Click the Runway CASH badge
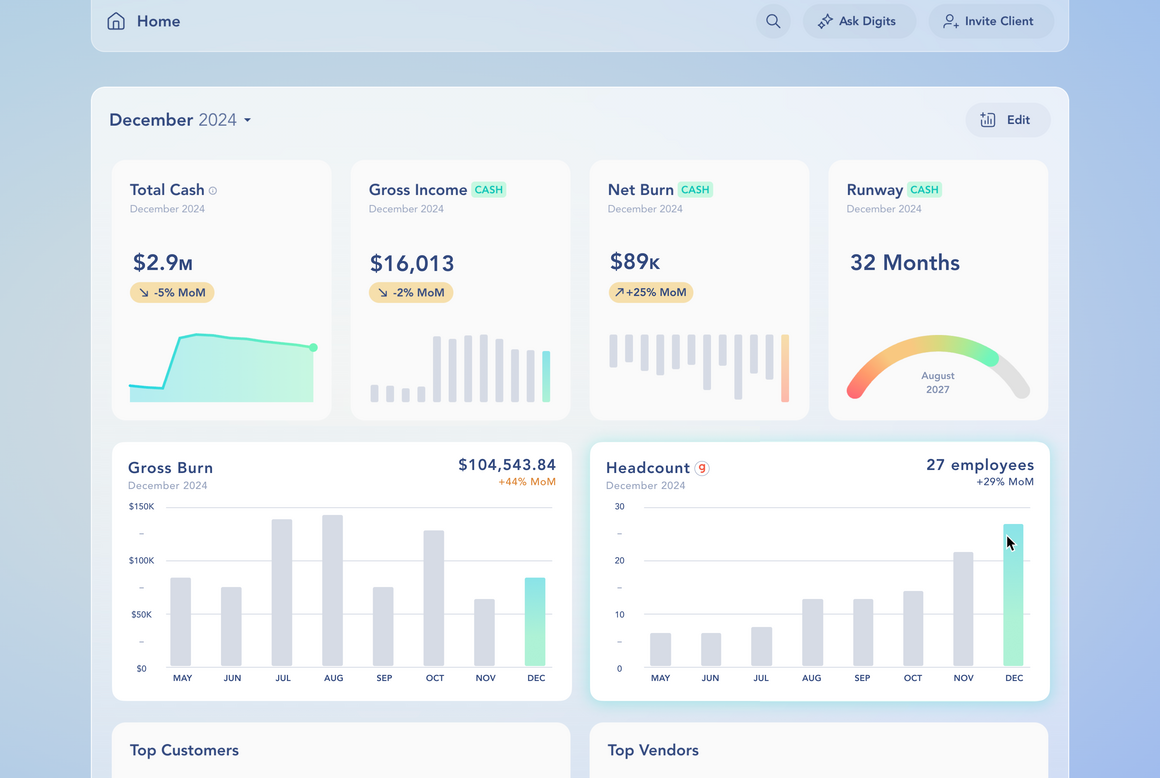The height and width of the screenshot is (778, 1160). point(924,190)
